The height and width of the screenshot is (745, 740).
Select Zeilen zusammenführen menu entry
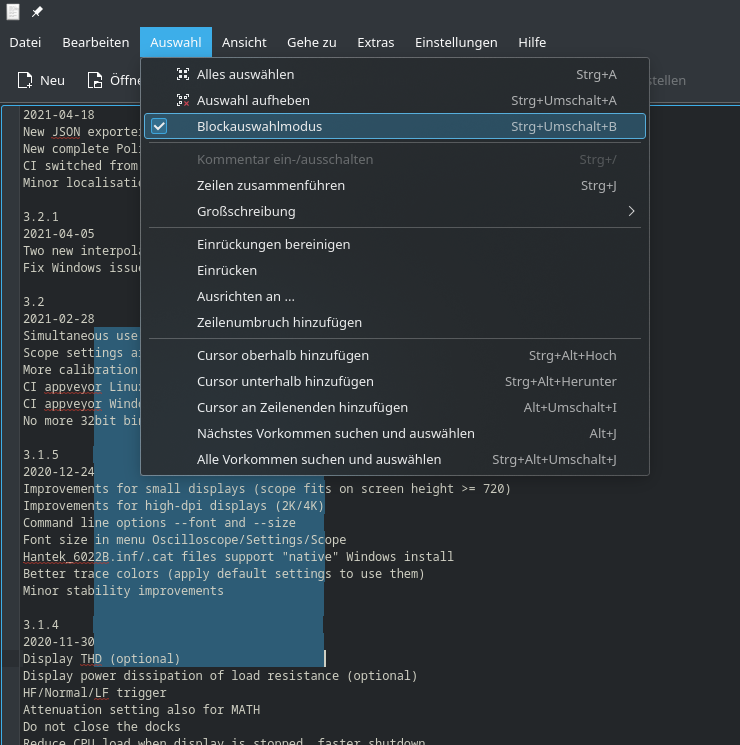coord(395,185)
